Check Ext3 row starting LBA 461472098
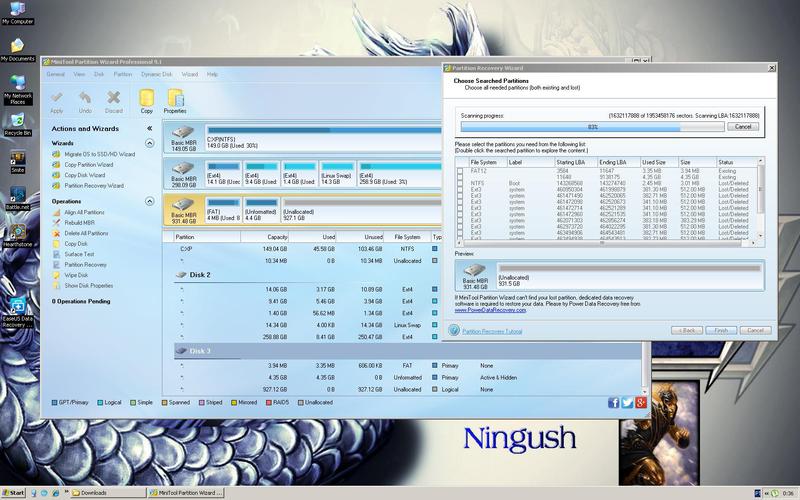Viewport: 800px width, 500px height. pos(460,202)
